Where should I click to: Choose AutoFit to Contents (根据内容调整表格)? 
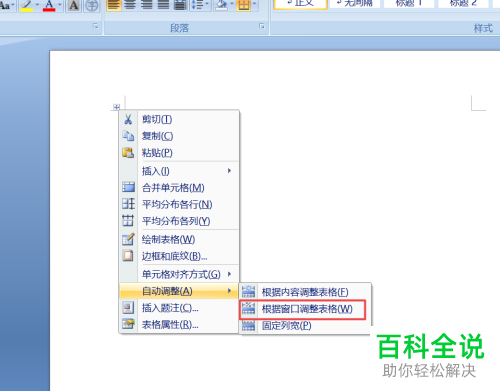[305, 292]
